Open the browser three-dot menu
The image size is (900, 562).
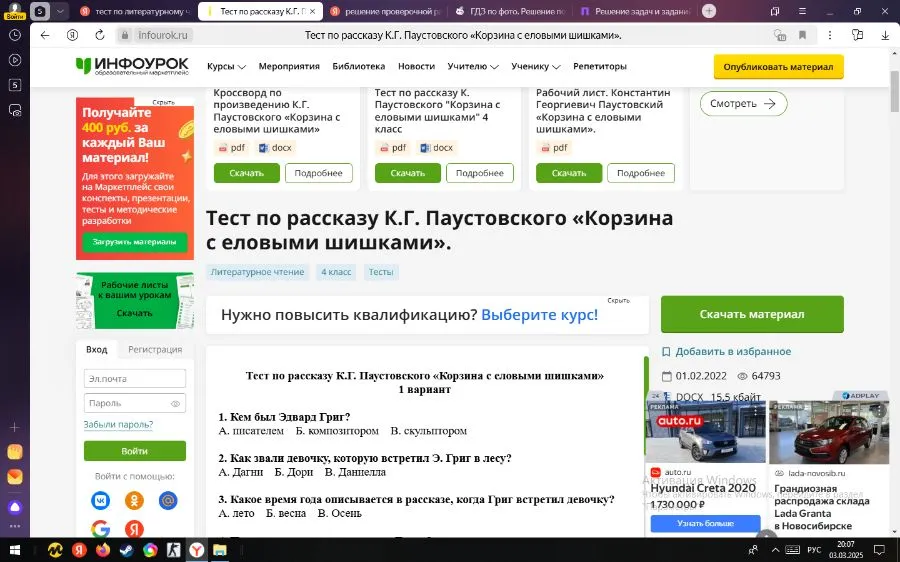829,35
